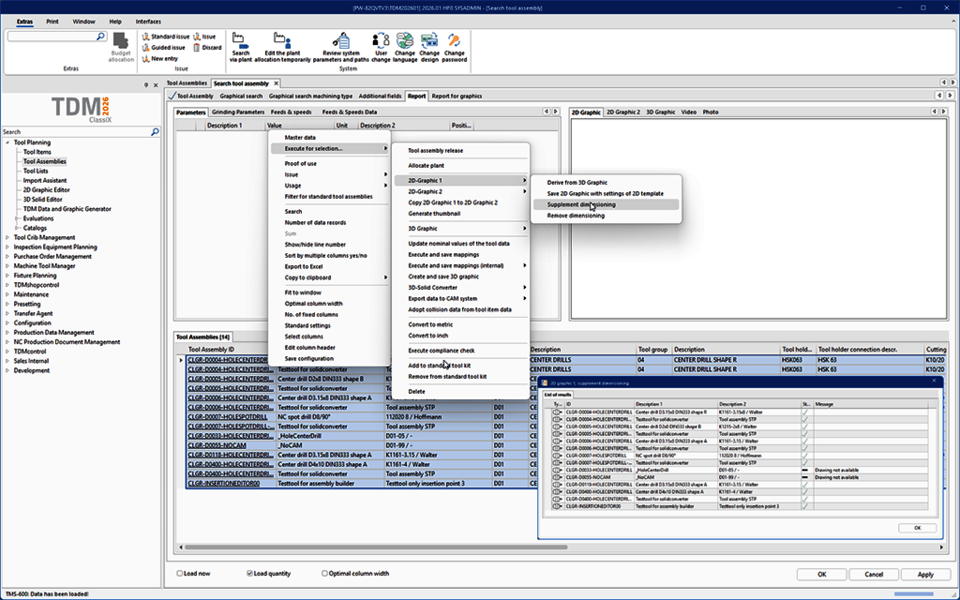Click the Change design icon

pos(431,40)
